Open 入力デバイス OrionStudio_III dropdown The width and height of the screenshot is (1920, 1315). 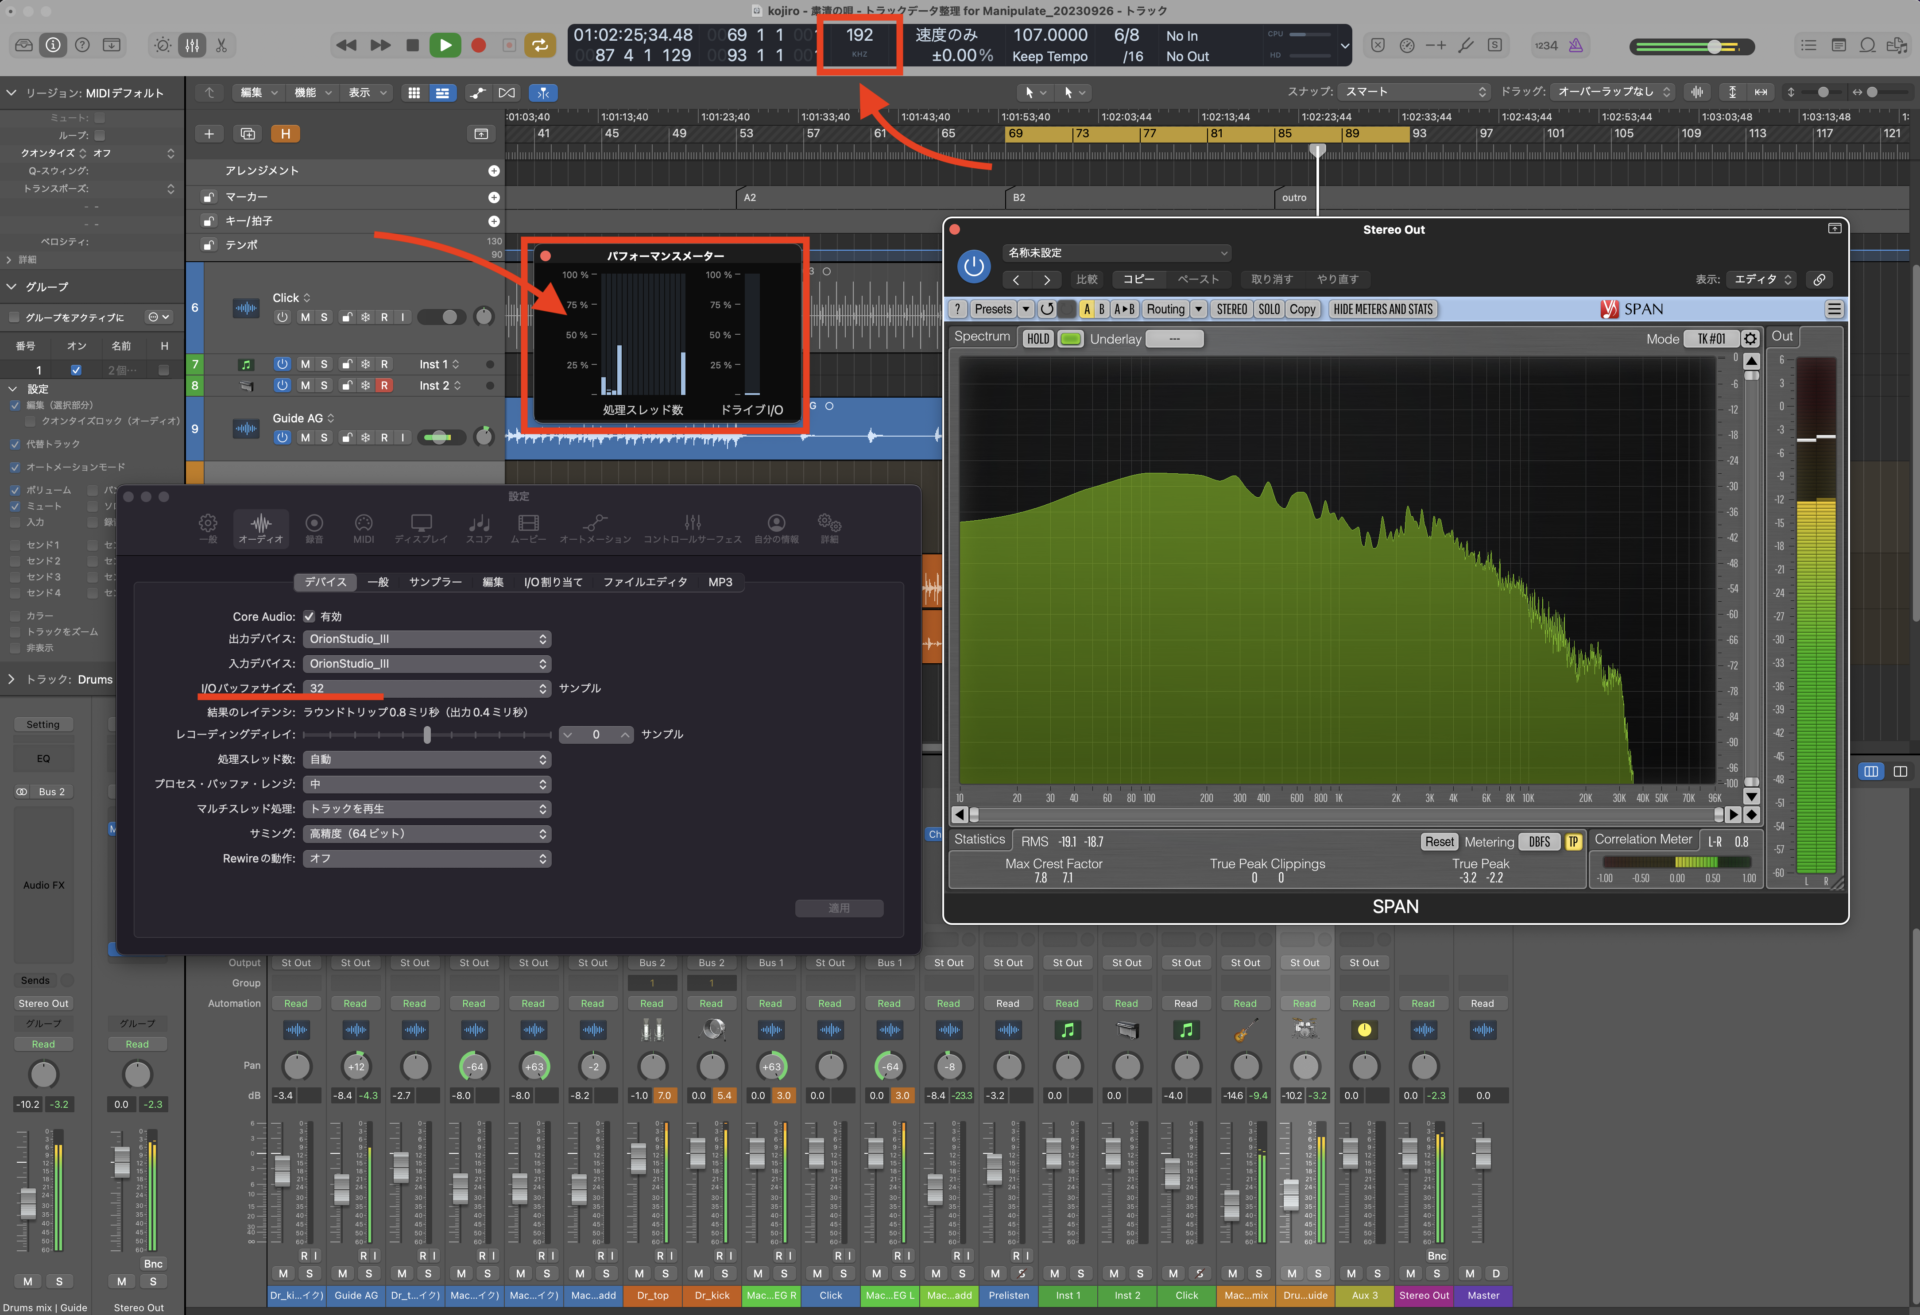pyautogui.click(x=427, y=664)
